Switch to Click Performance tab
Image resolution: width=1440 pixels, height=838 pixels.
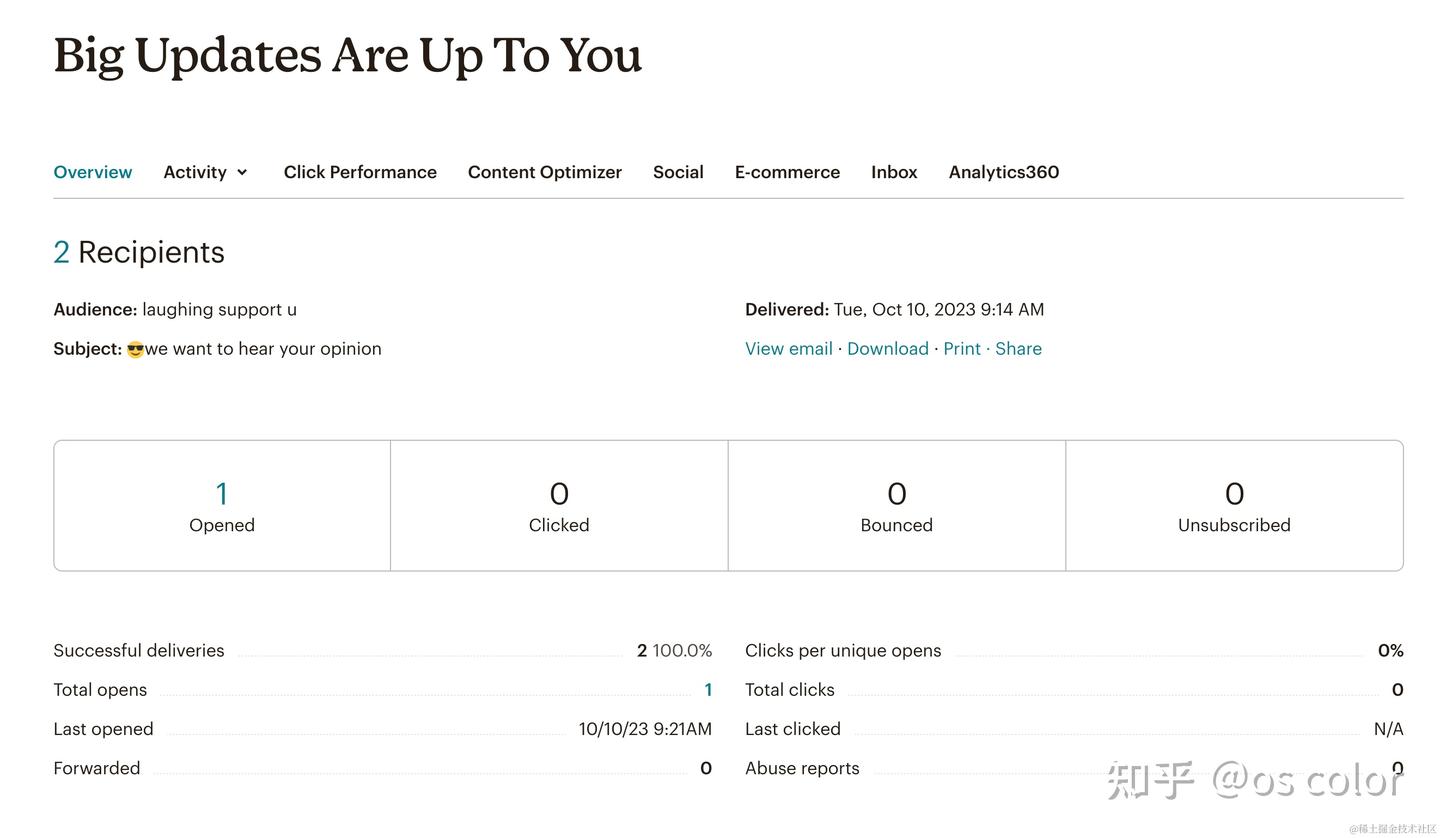360,172
